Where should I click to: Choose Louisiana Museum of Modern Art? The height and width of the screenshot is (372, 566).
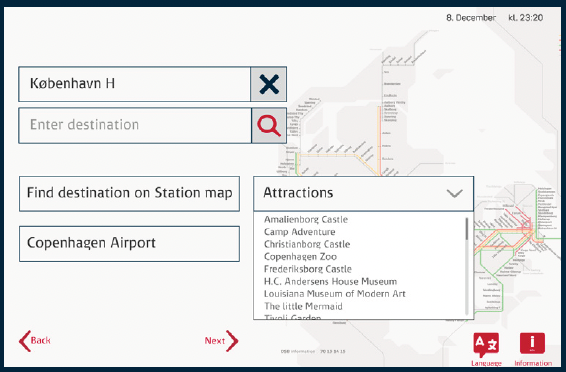[335, 294]
